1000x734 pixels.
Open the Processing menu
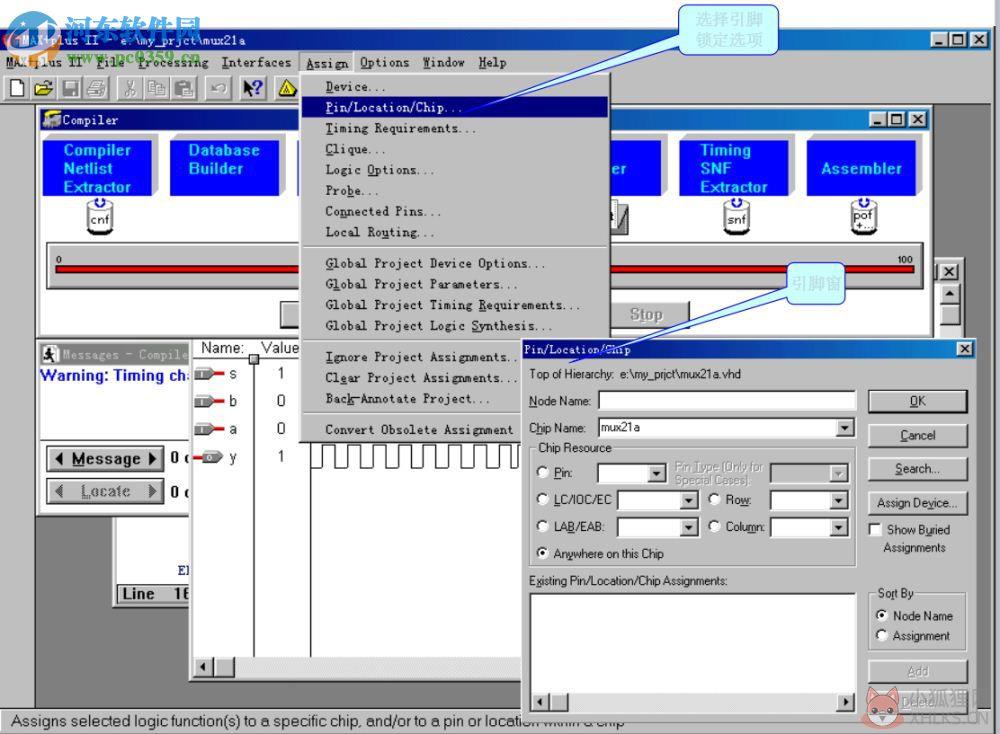(x=173, y=62)
